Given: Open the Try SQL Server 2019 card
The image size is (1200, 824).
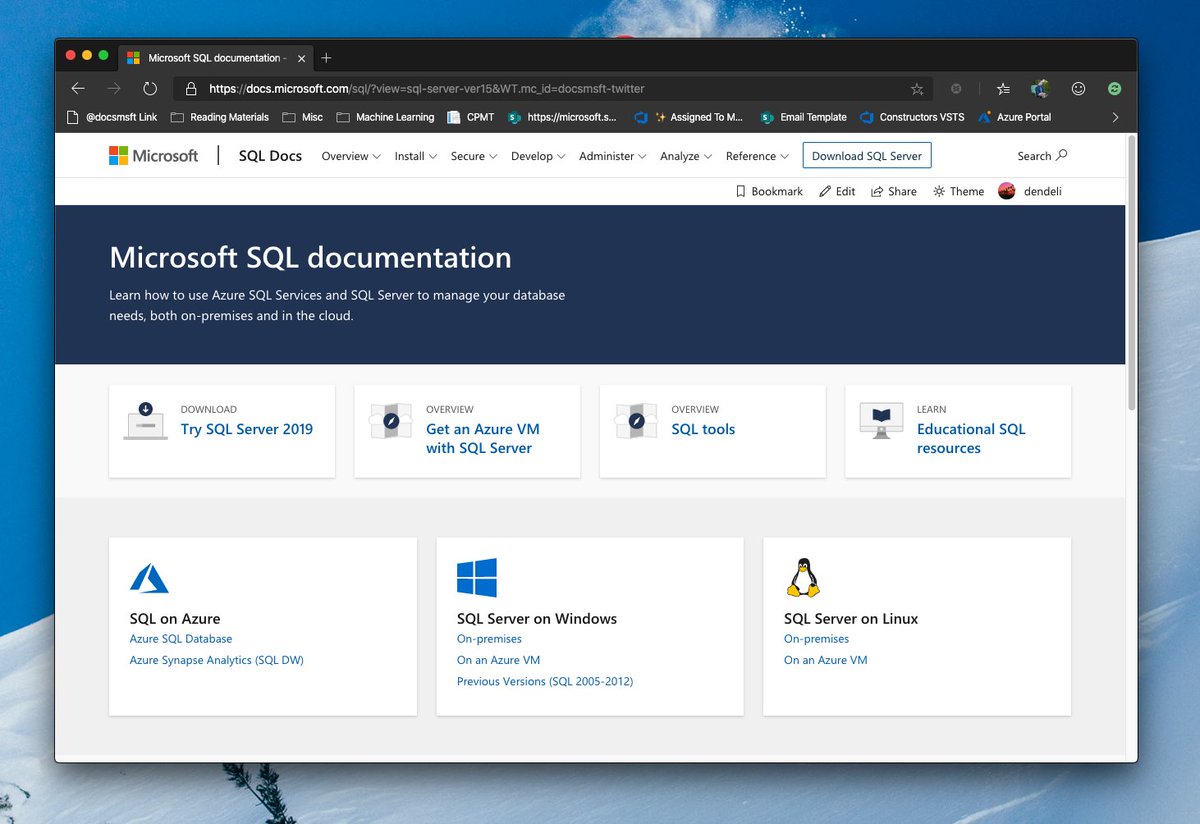Looking at the screenshot, I should [x=247, y=429].
